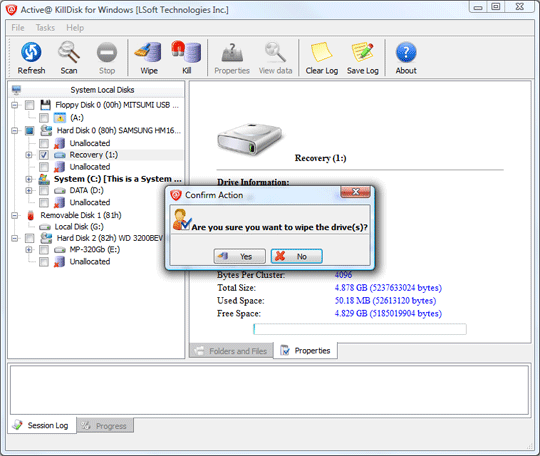Click inside the Session Log text area

(269, 390)
